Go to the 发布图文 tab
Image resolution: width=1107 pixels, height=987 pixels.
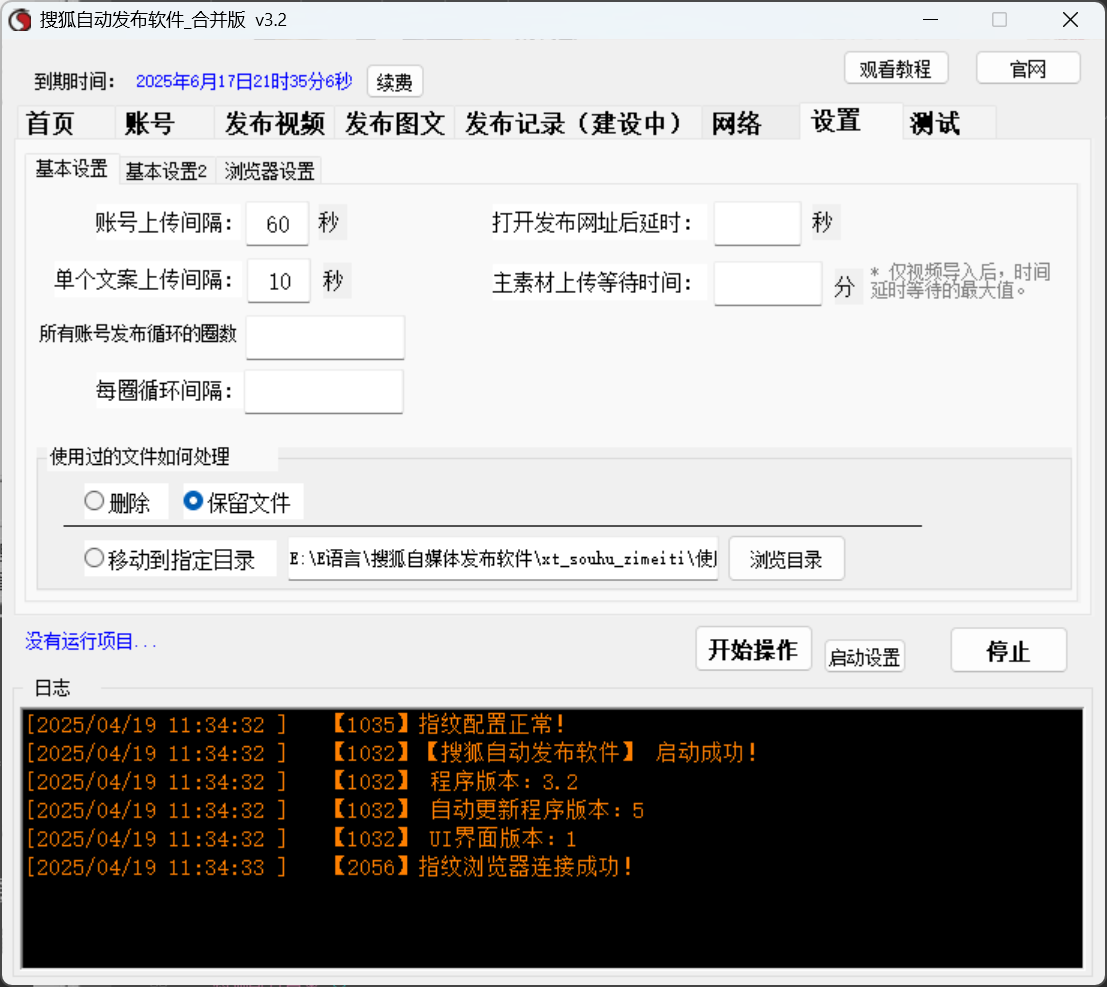[395, 123]
